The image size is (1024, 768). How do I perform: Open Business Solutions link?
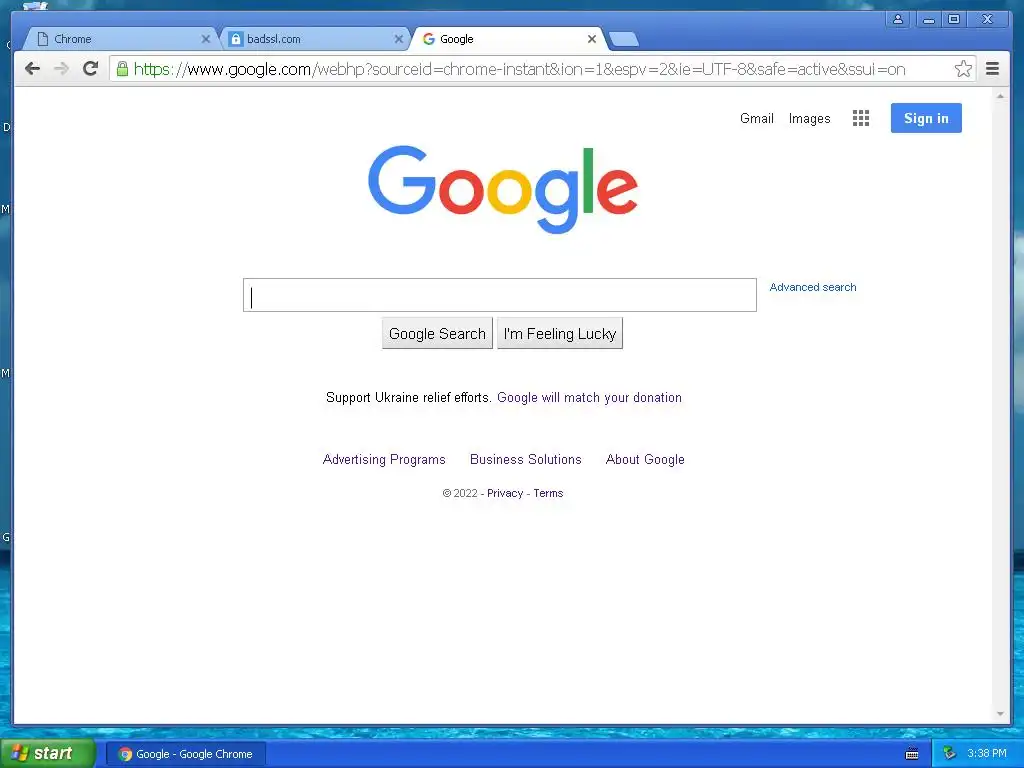point(526,460)
